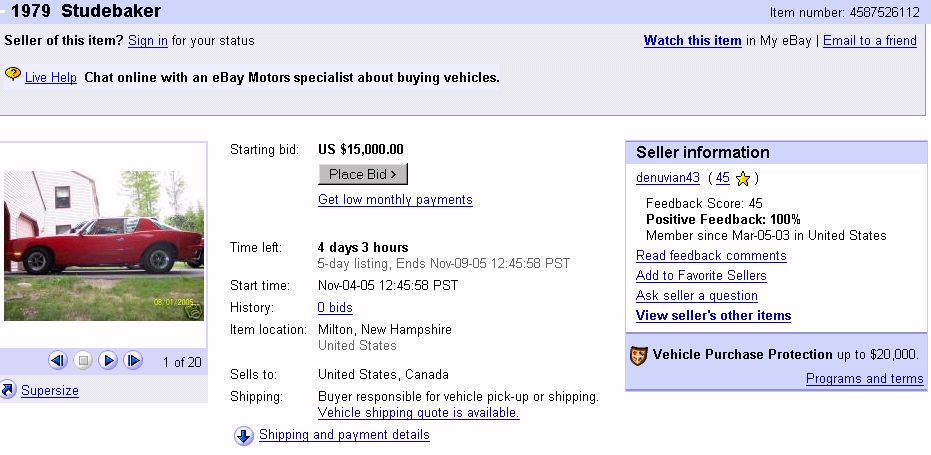Go to the previous photo in slideshow
Screen dimensions: 931x455
58,361
